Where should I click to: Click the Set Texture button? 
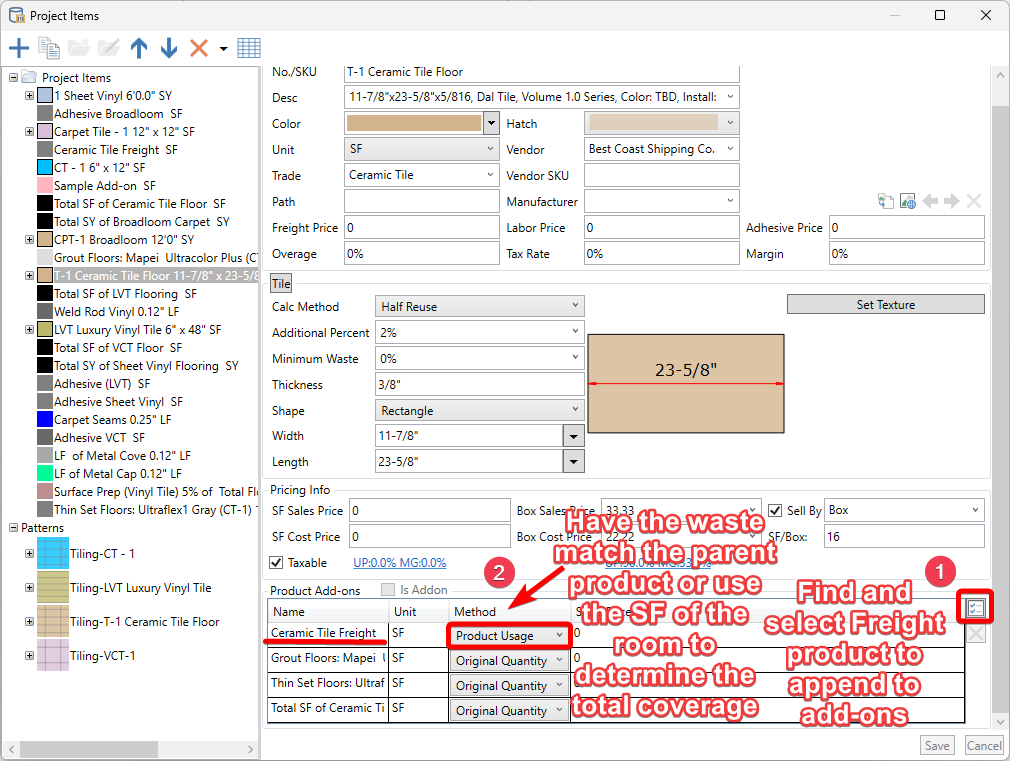pos(885,304)
